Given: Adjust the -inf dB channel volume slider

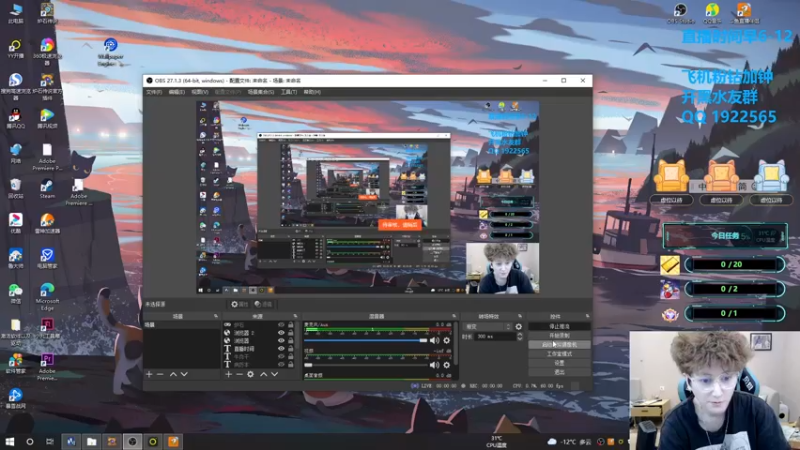Looking at the screenshot, I should click(365, 365).
